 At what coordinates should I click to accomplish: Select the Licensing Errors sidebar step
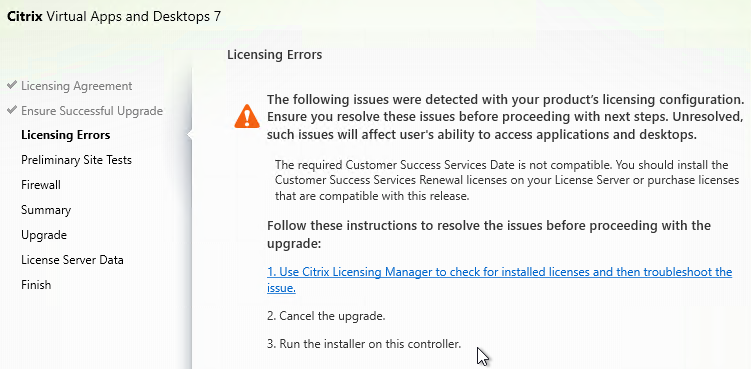tap(66, 135)
